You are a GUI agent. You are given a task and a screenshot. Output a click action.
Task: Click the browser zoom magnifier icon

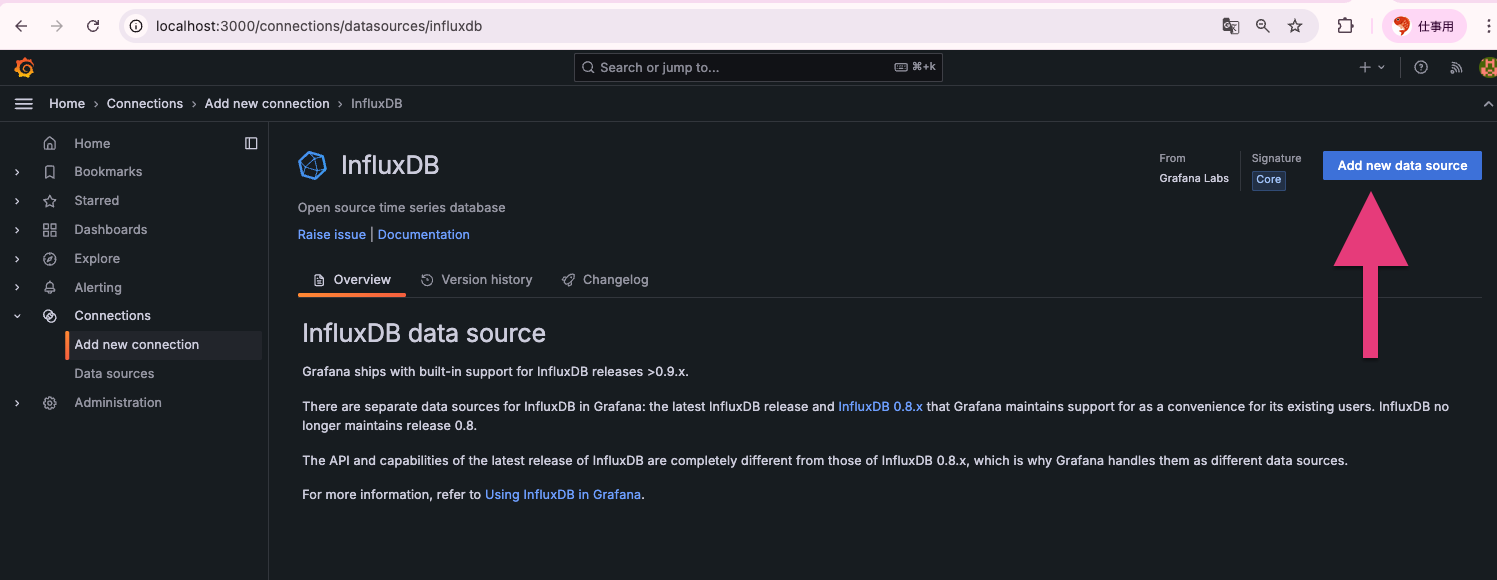[1263, 26]
